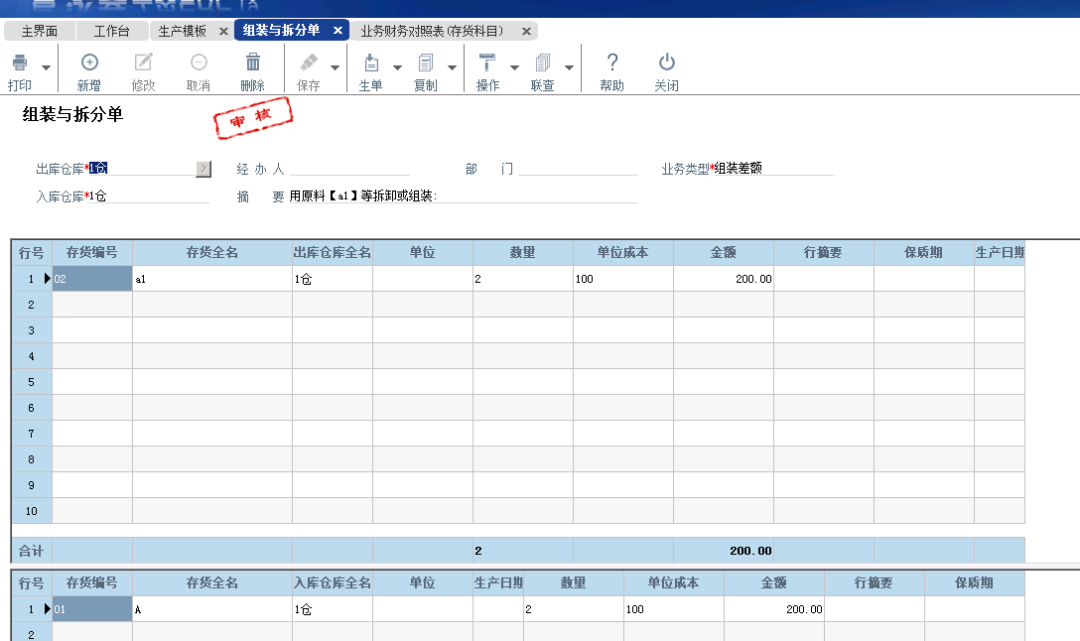Screen dimensions: 1080x641
Task: Click the 操作 (Operation) icon
Action: click(x=487, y=63)
